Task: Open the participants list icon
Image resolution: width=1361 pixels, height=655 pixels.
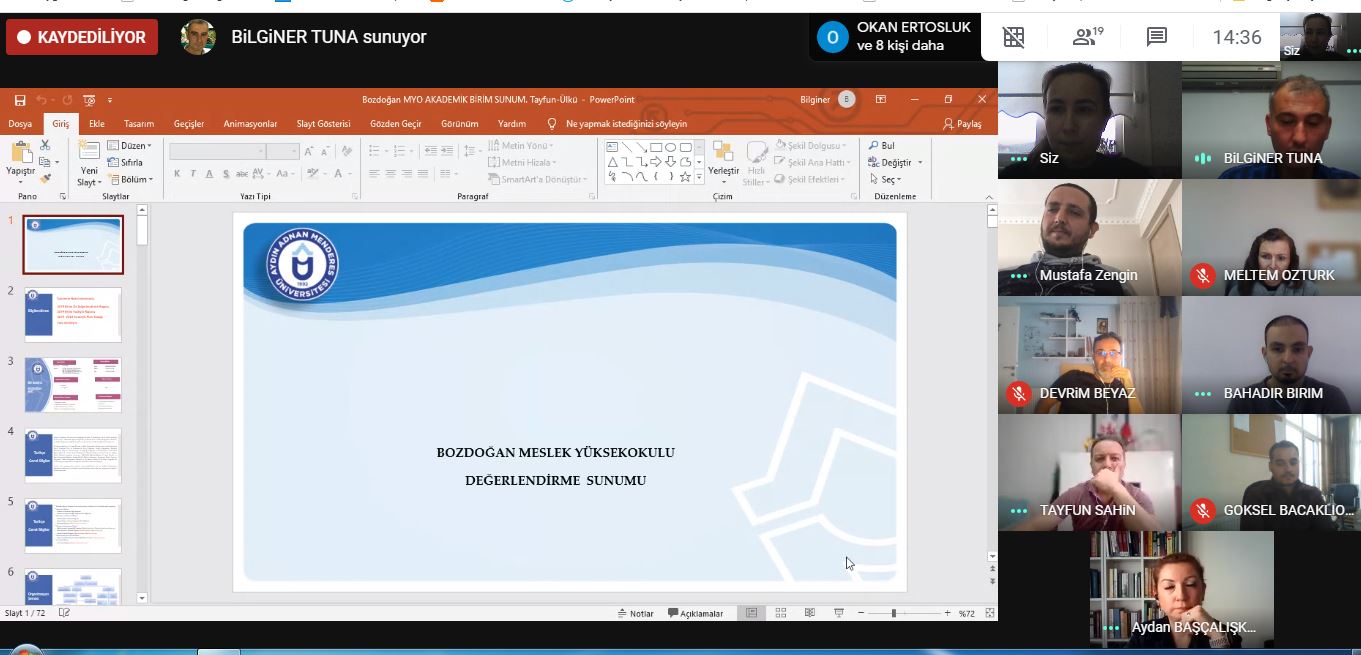Action: [1087, 38]
